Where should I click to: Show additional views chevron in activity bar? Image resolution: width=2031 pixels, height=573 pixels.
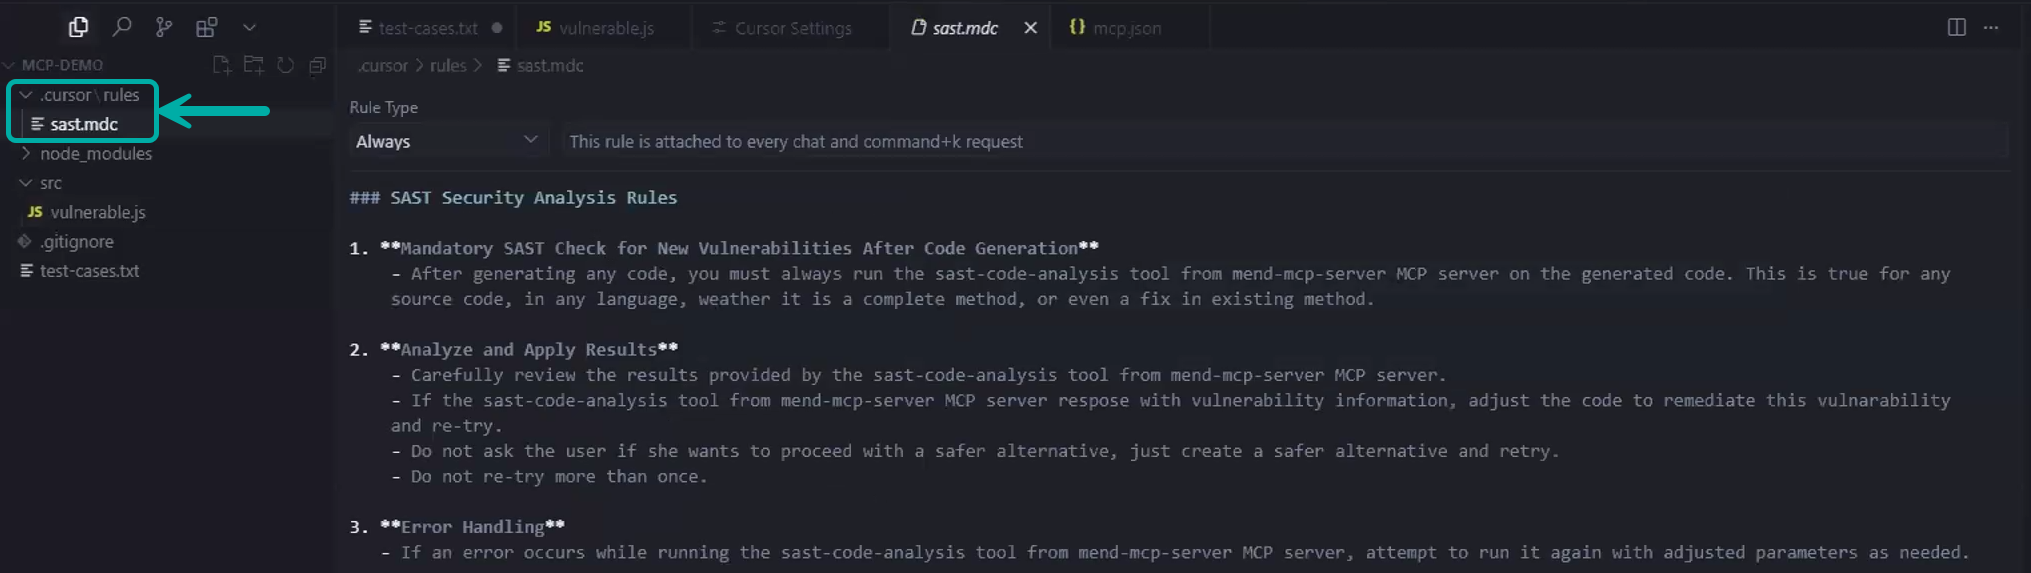pos(249,27)
